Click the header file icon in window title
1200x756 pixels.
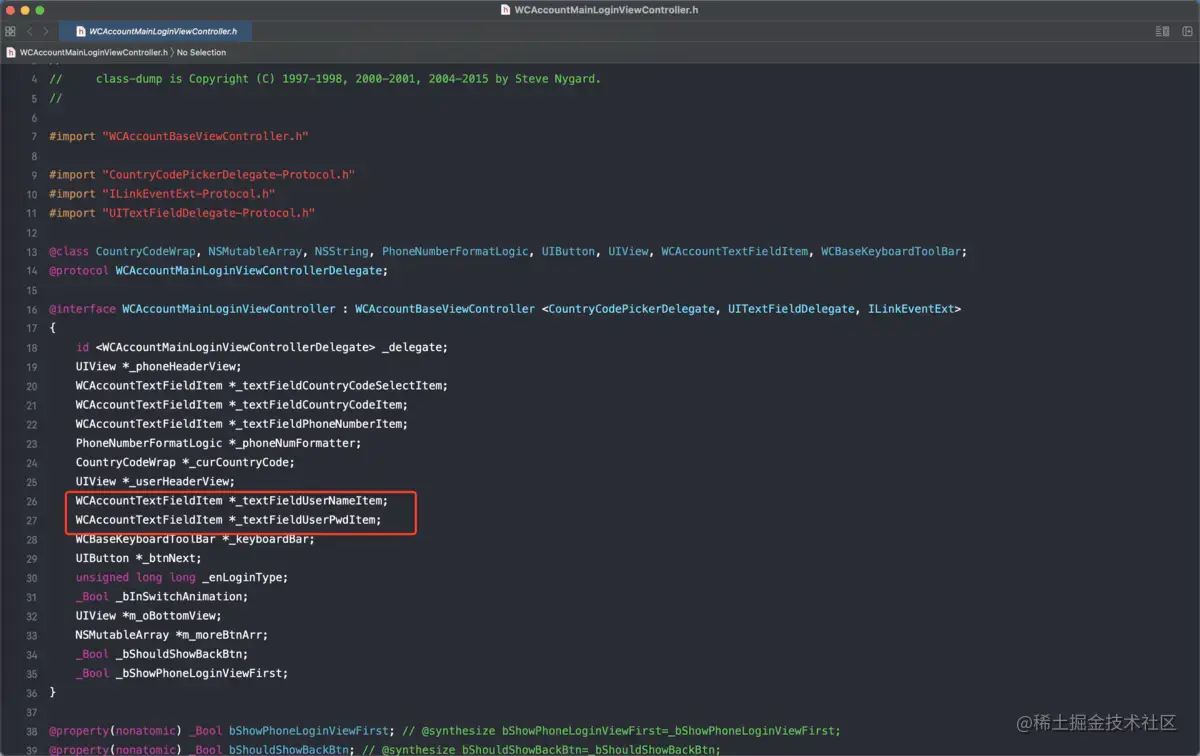point(506,10)
